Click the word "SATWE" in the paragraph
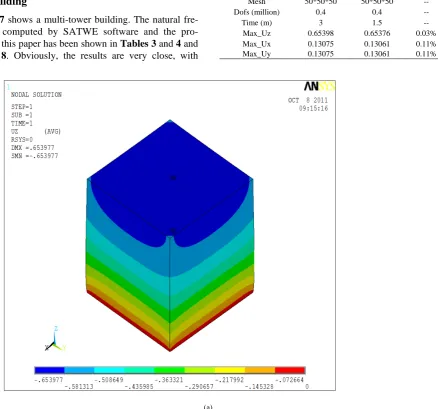Viewport: 438px width, 409px height. tap(80, 32)
